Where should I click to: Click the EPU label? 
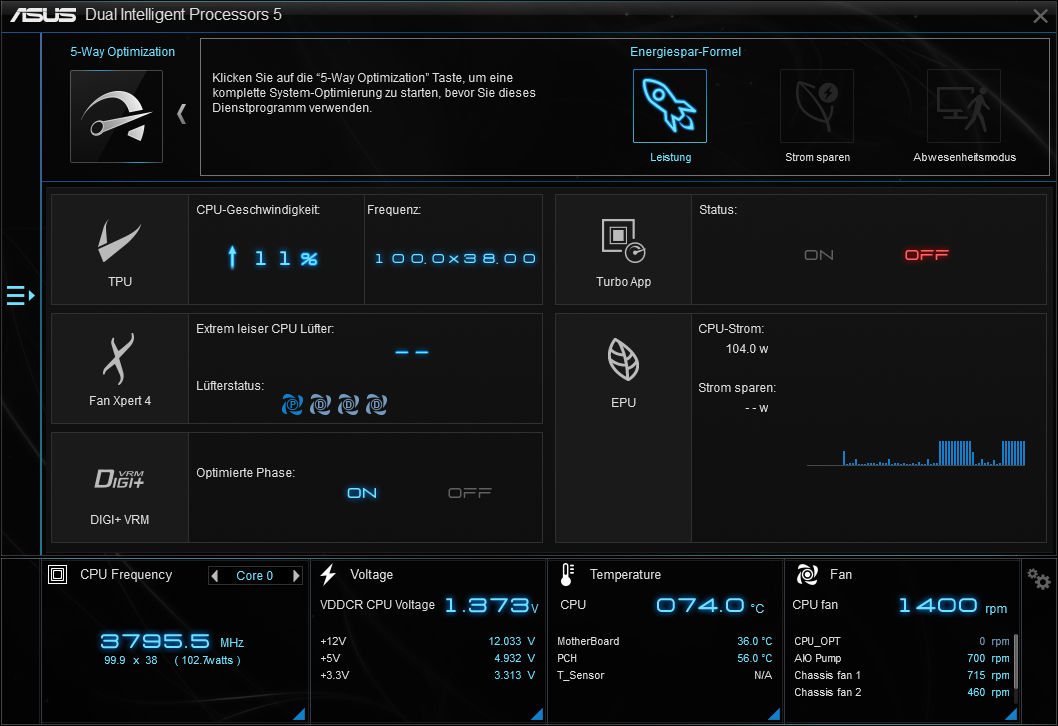pos(623,402)
